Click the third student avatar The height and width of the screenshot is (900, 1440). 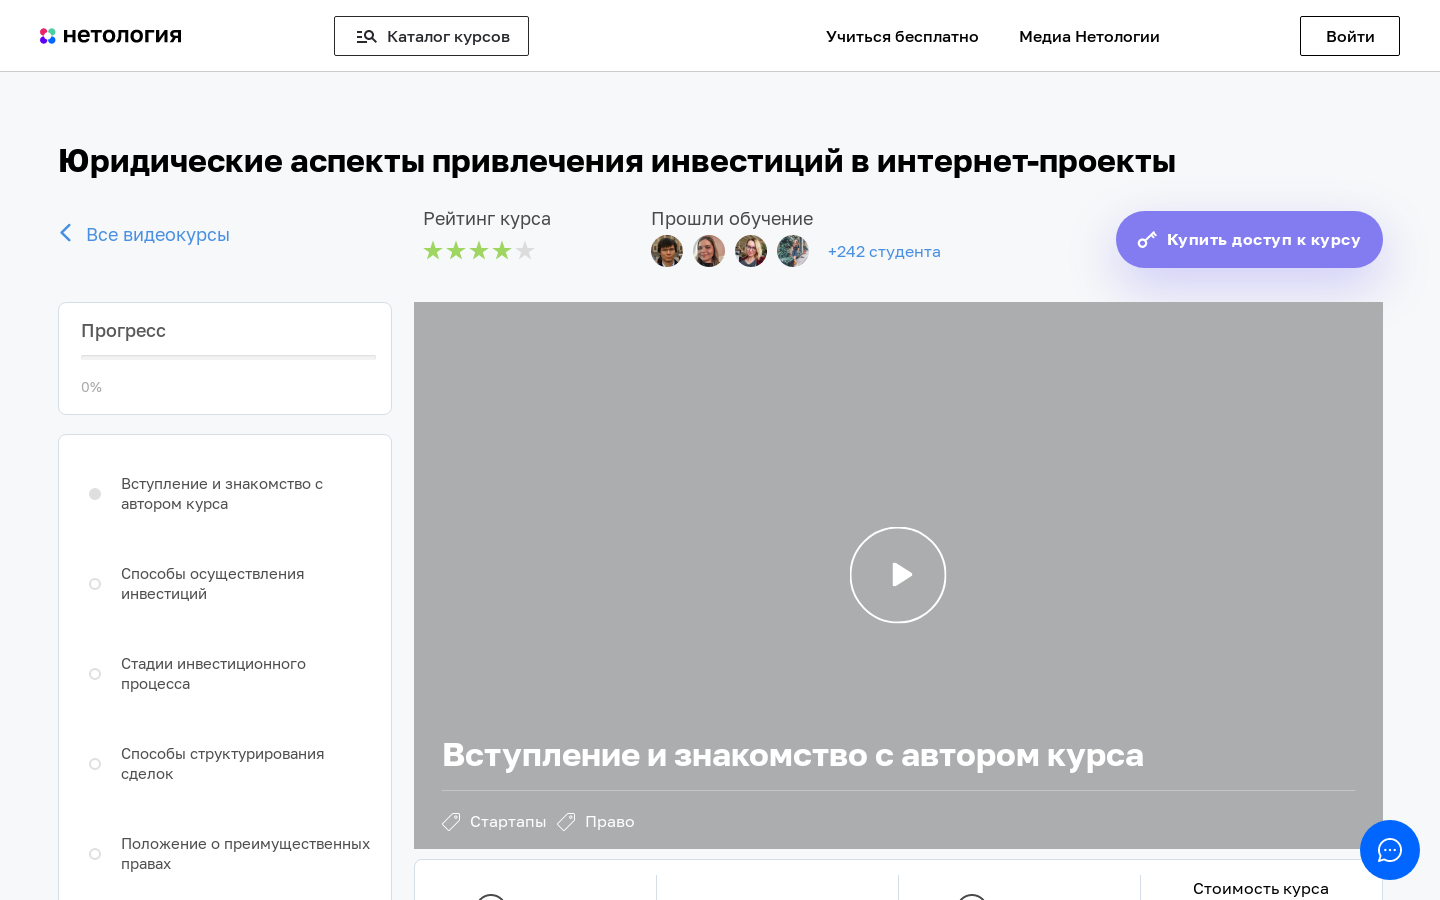[x=751, y=251]
